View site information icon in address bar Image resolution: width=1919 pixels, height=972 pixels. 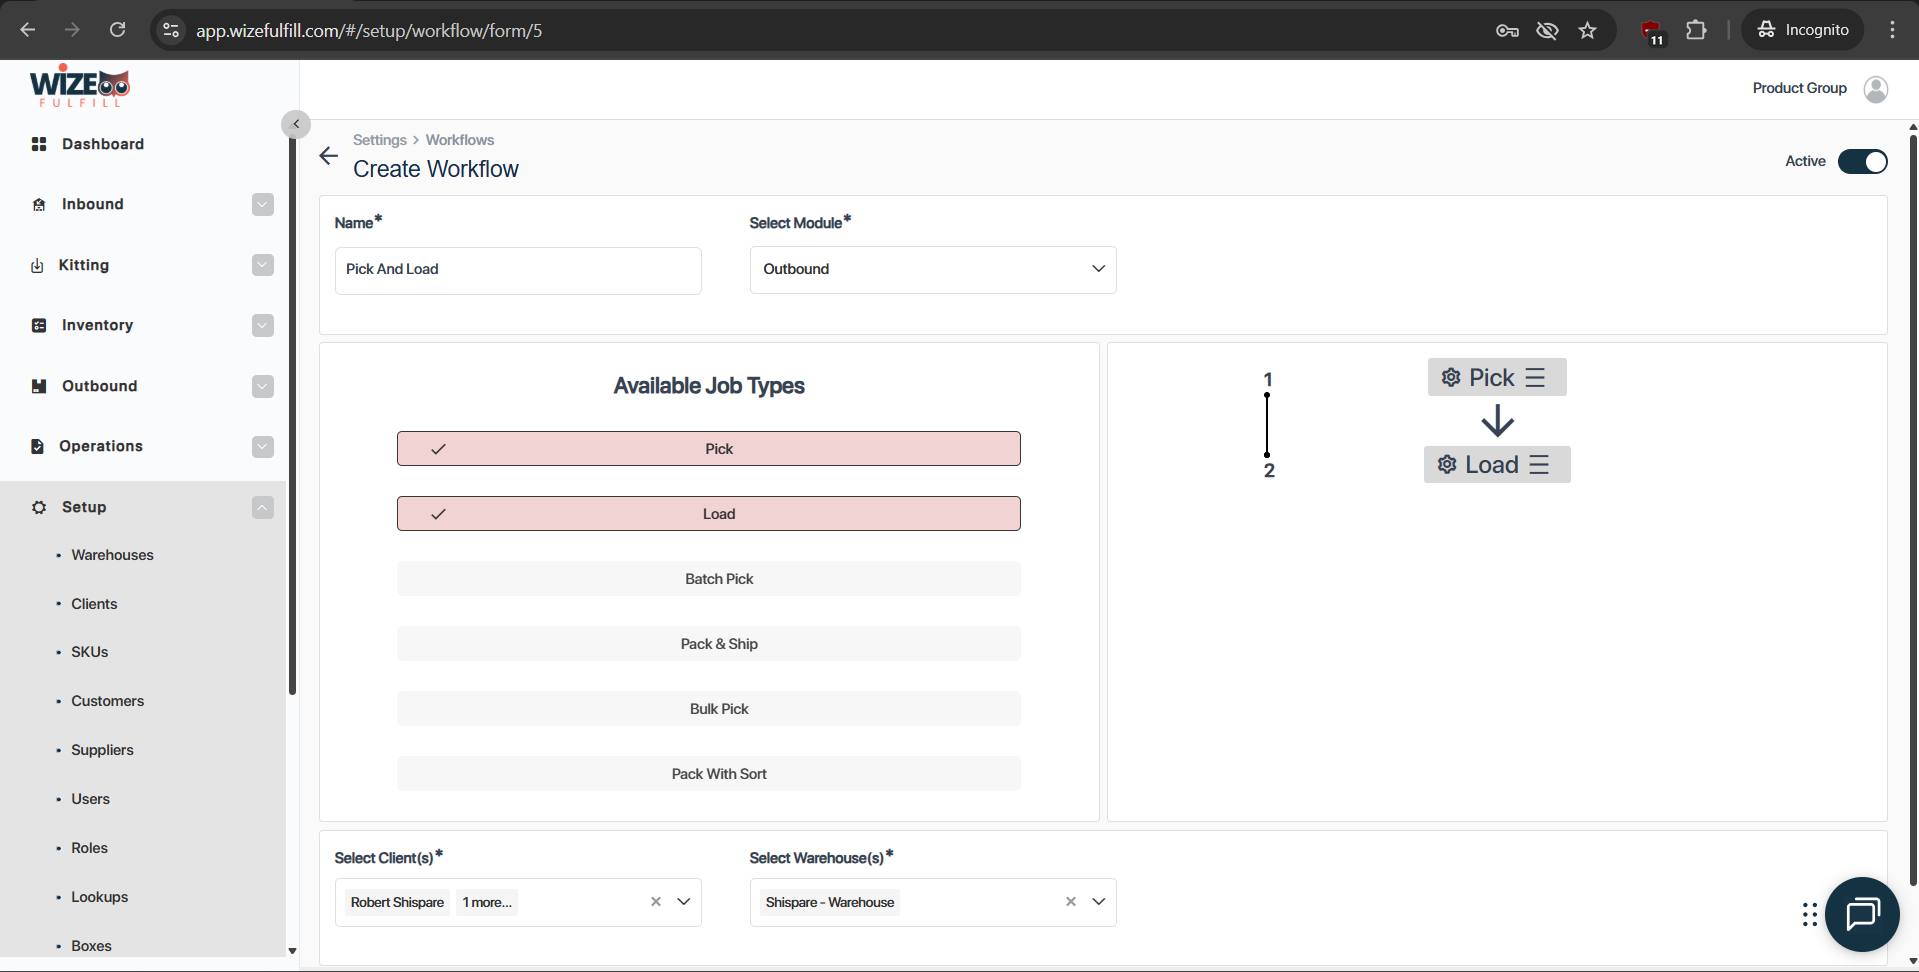171,30
